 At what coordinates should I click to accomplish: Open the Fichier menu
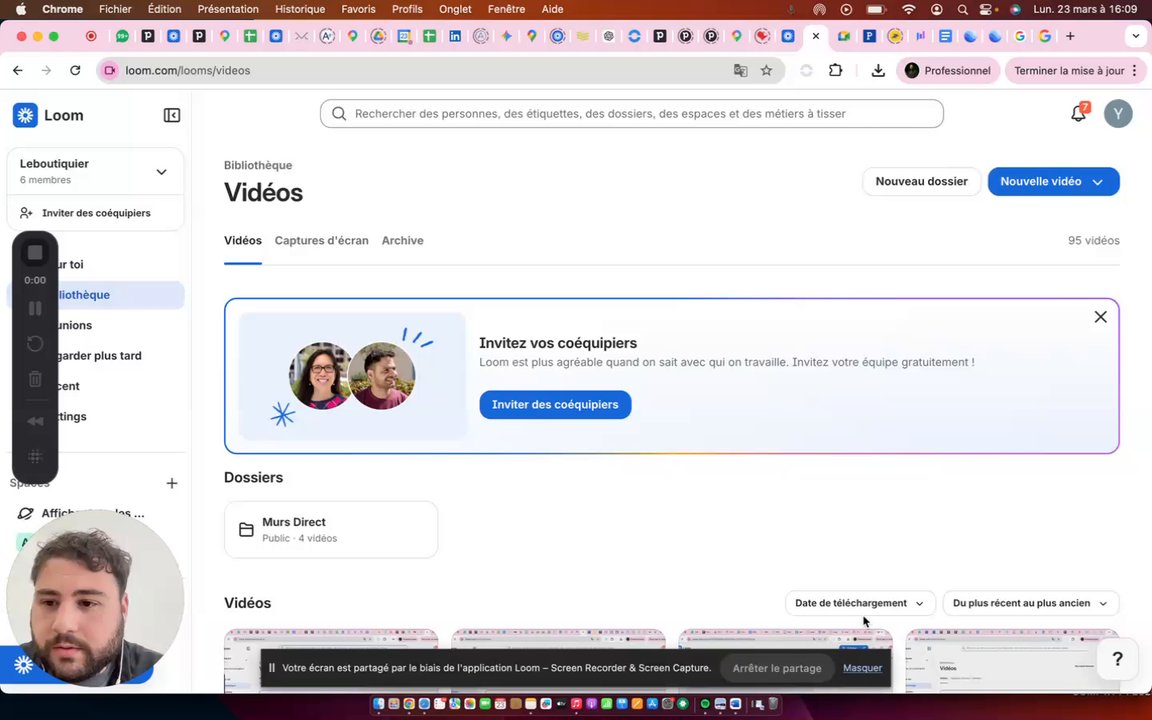click(x=115, y=10)
